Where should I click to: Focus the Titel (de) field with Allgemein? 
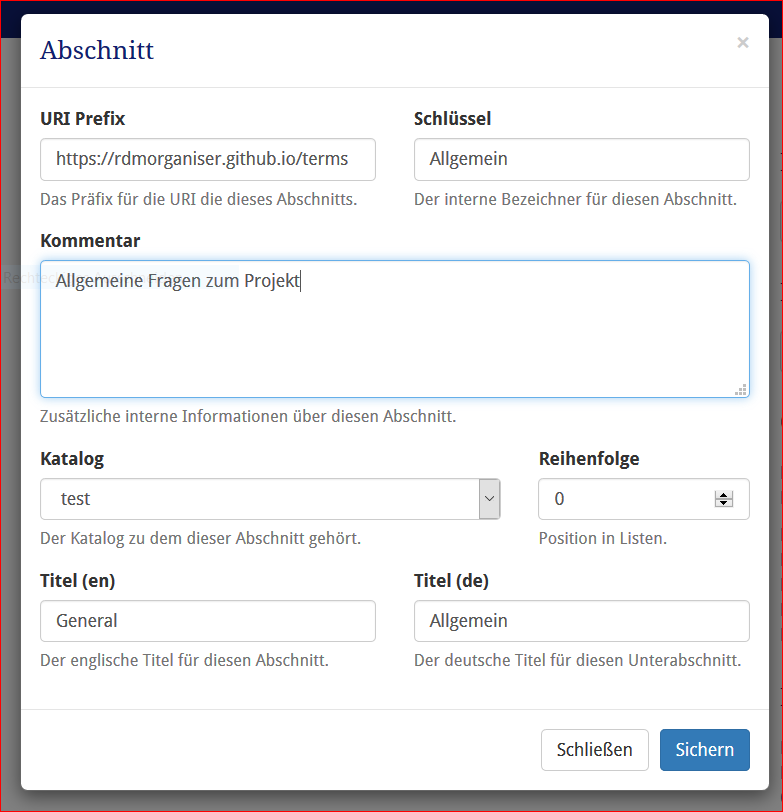[582, 621]
